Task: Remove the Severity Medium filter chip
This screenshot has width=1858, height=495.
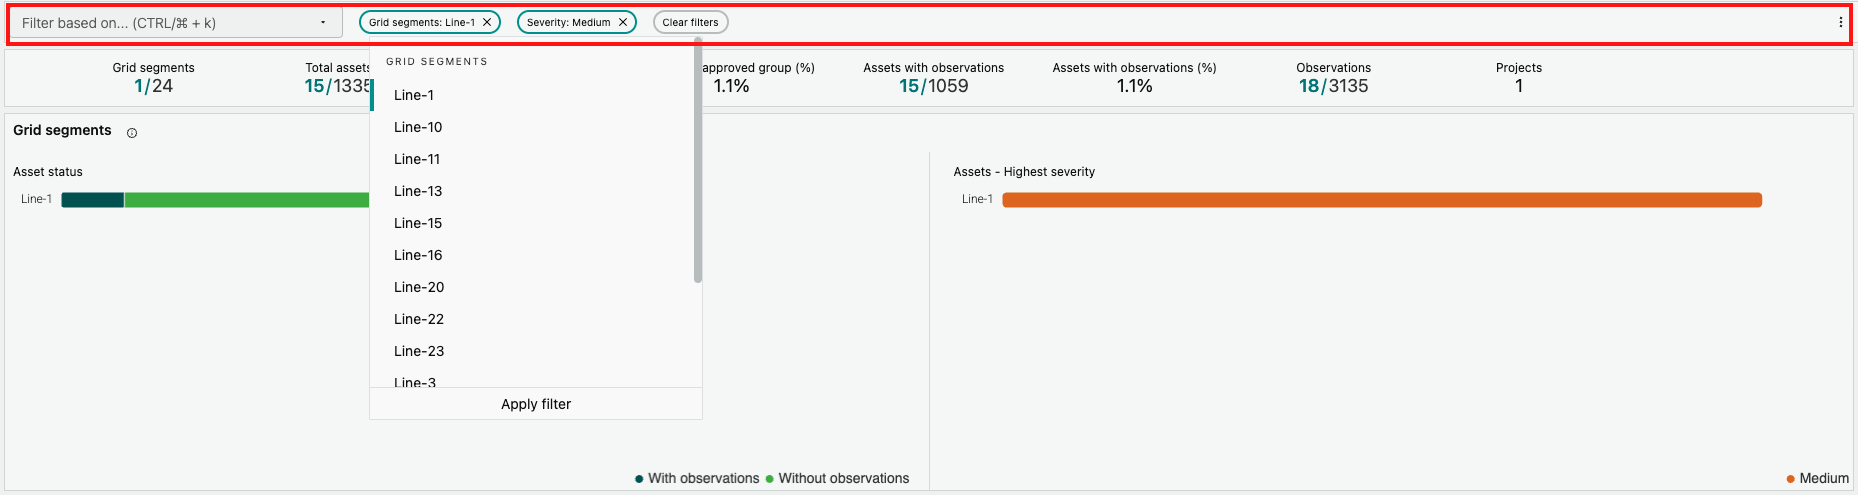Action: (623, 22)
